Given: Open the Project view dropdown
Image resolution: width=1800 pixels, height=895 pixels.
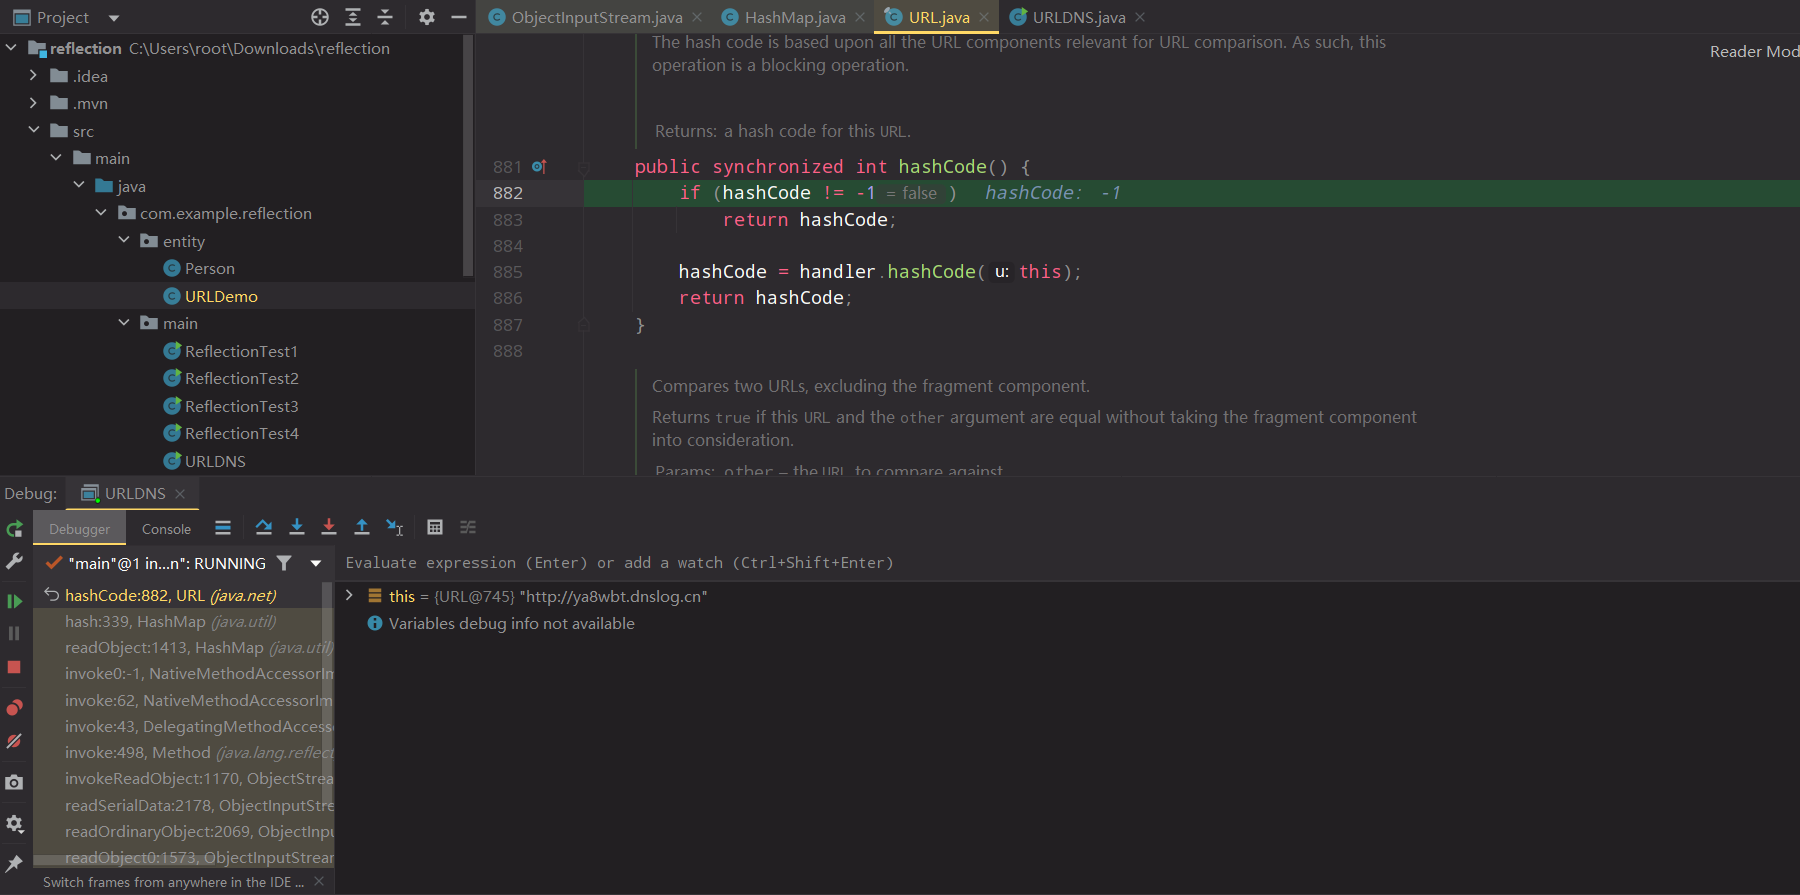Looking at the screenshot, I should (114, 18).
